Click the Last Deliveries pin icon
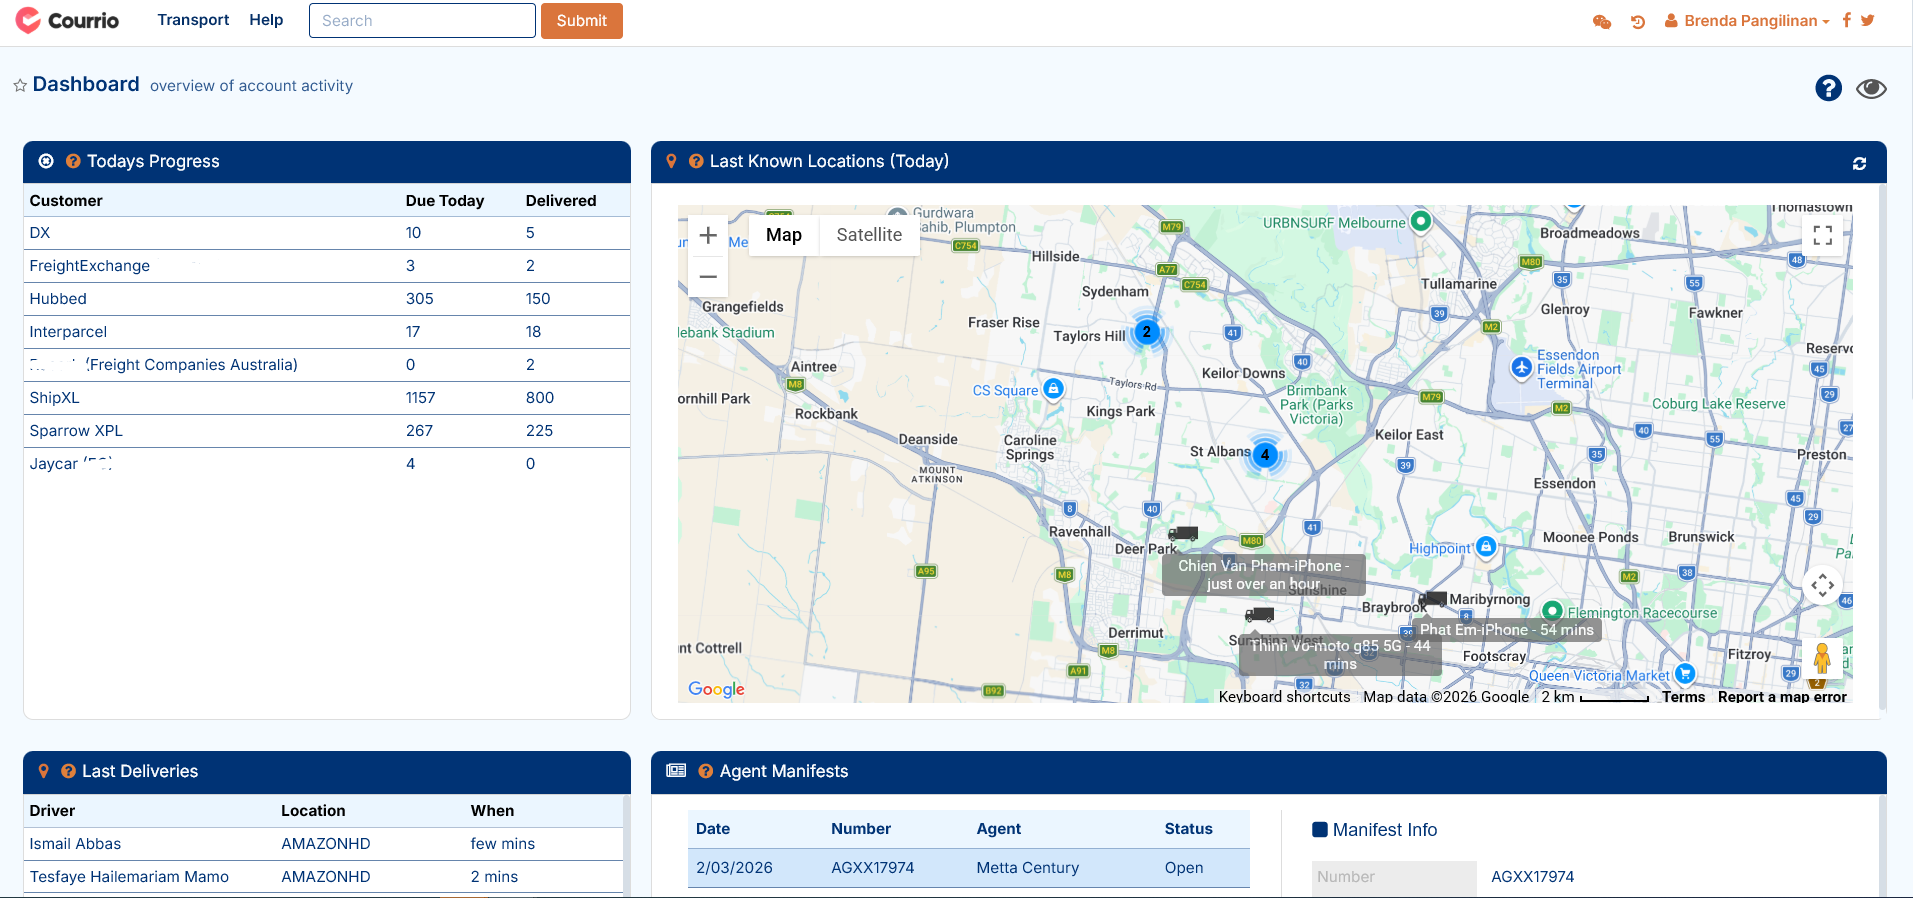This screenshot has height=898, width=1913. (x=43, y=771)
